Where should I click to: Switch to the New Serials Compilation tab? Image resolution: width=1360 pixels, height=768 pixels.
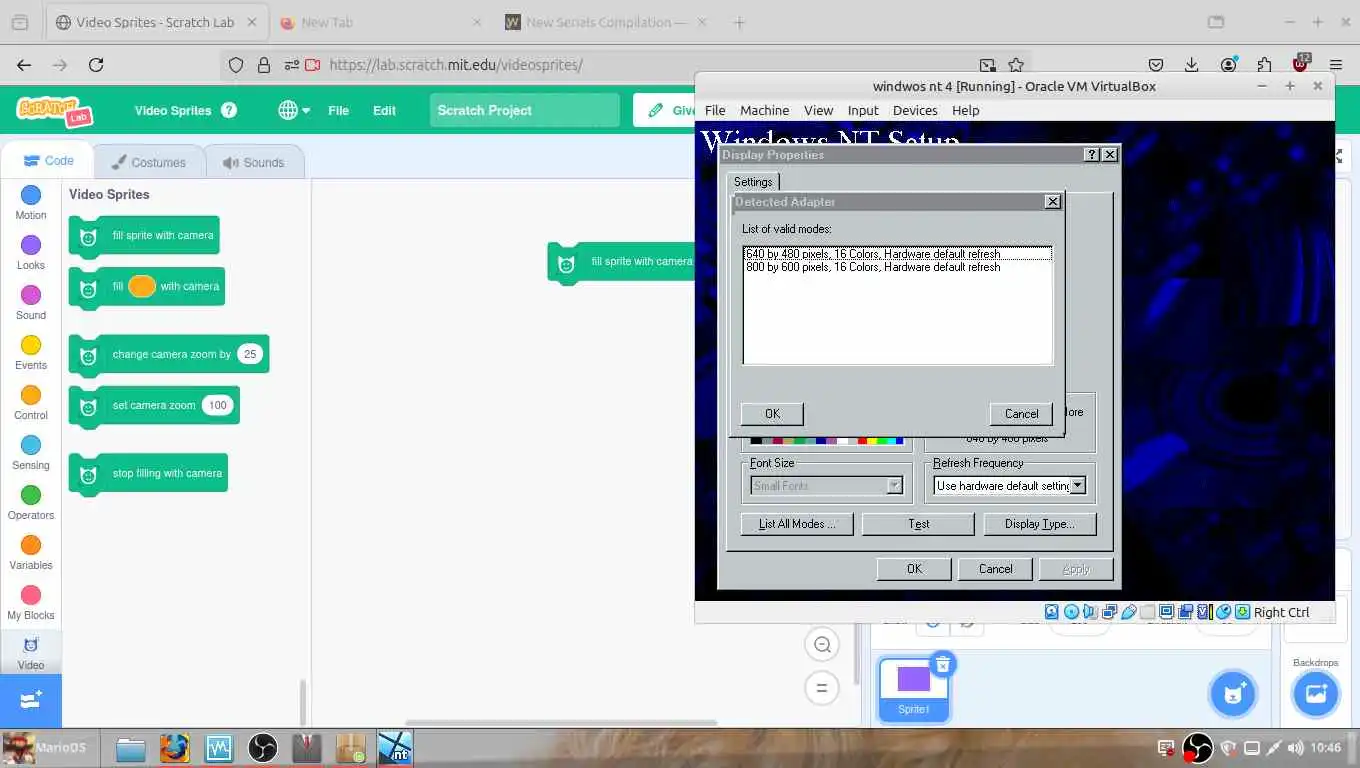(x=604, y=22)
